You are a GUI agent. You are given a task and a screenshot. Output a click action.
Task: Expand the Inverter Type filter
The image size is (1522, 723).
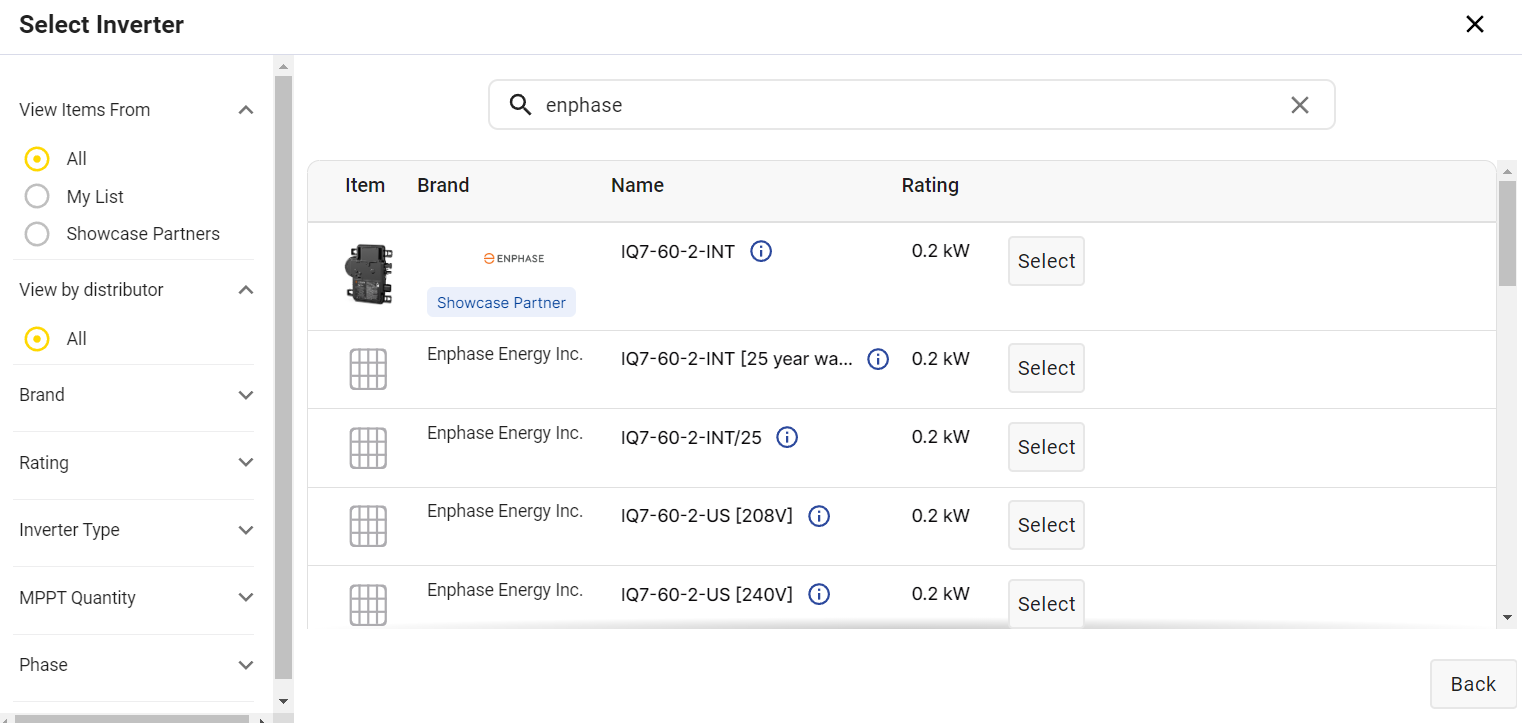point(246,530)
